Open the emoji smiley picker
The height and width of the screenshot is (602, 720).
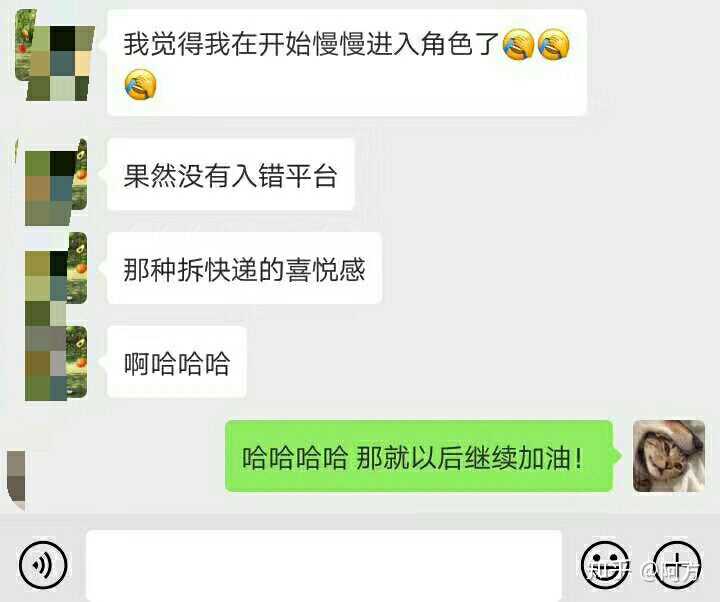point(605,565)
